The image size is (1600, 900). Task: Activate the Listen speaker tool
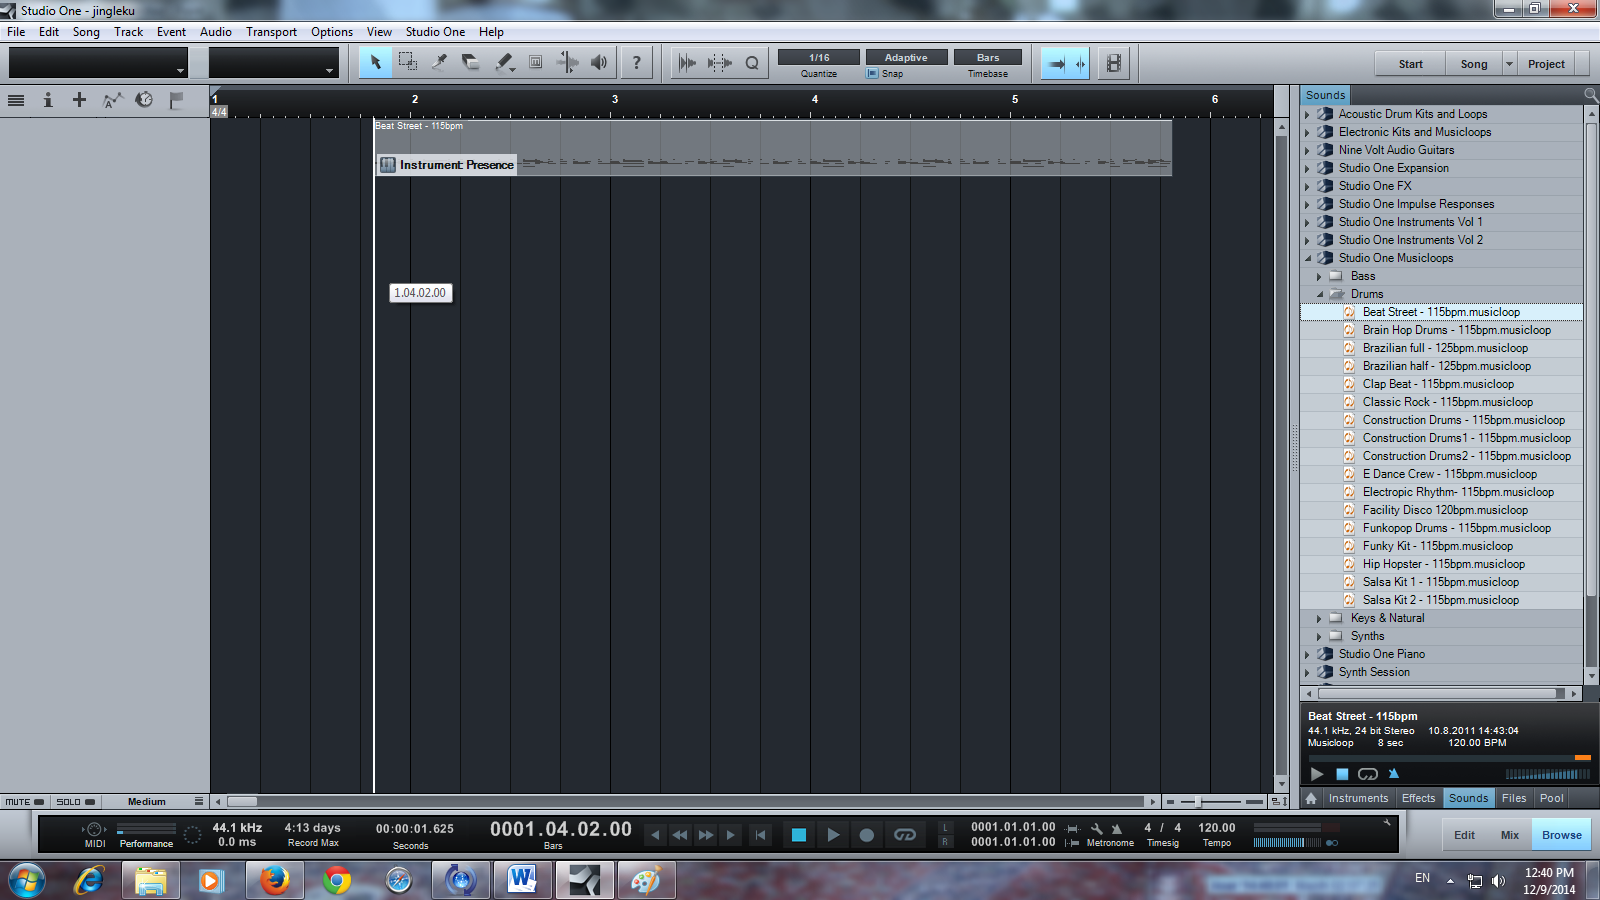(x=599, y=62)
